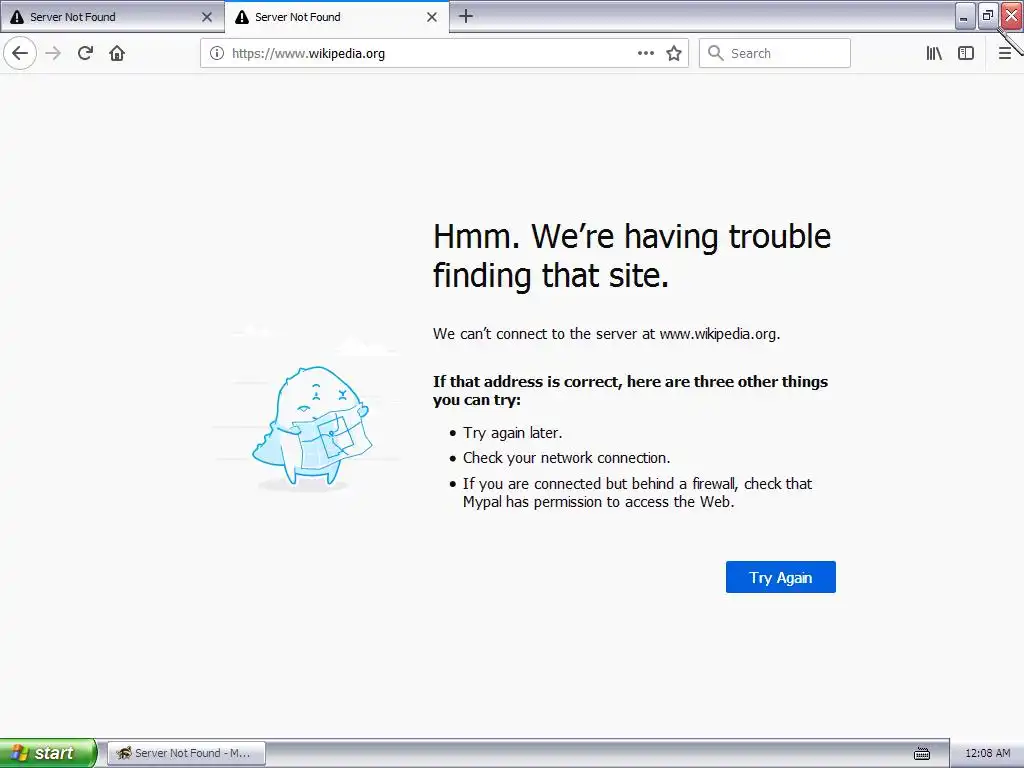
Task: Click the search magnifier icon
Action: [x=716, y=53]
